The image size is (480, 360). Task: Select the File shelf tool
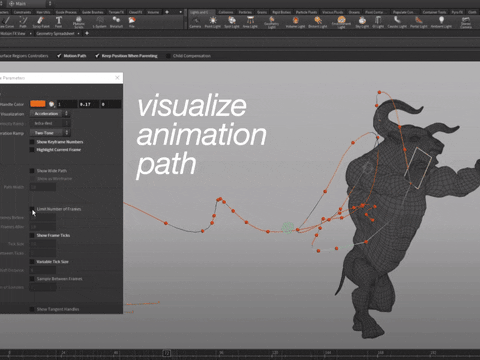coord(132,22)
